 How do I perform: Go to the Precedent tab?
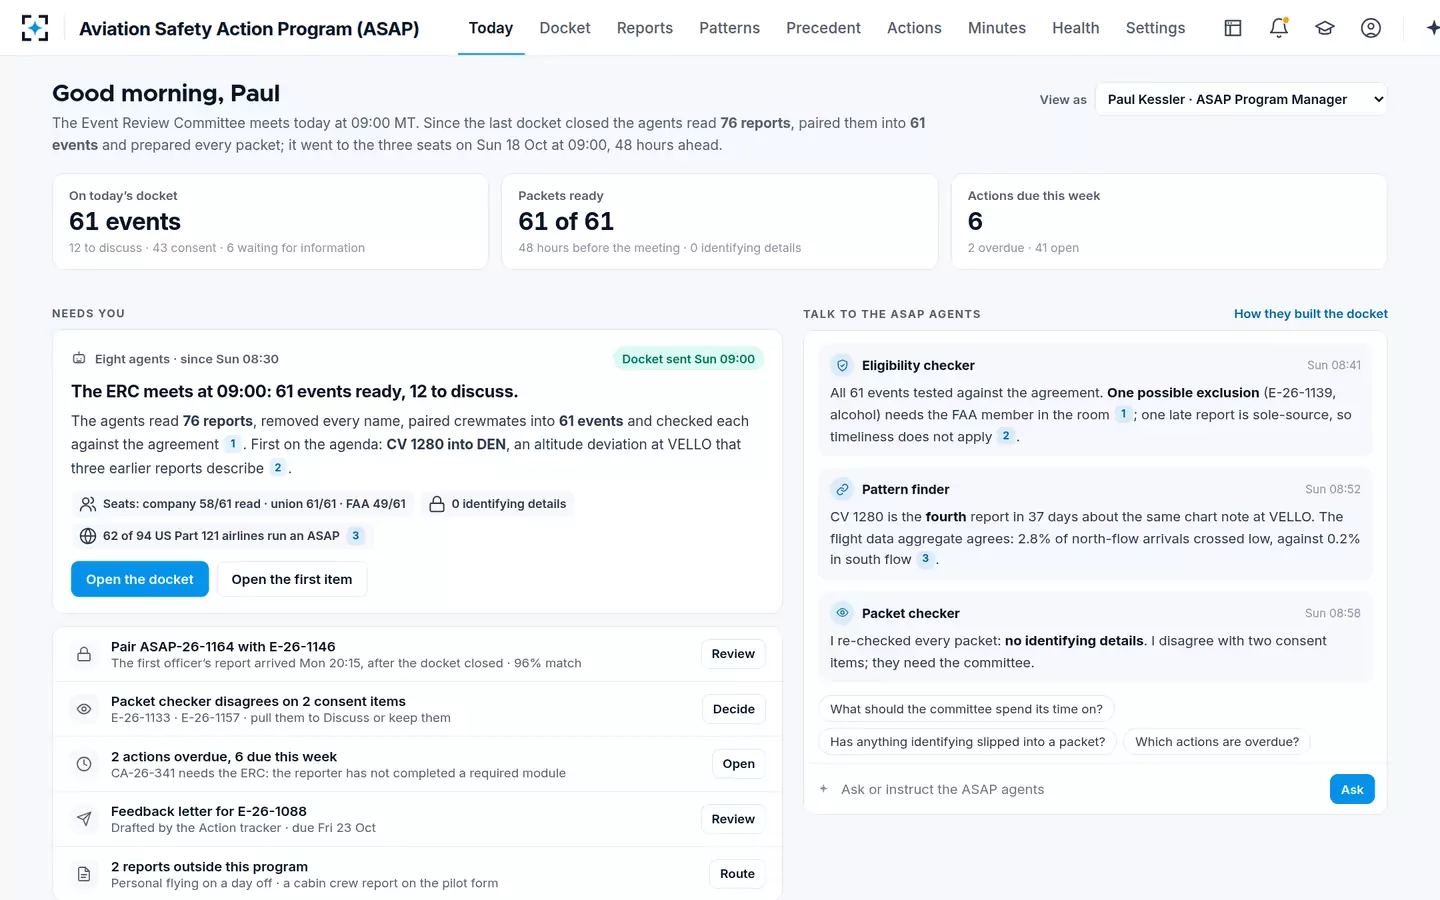click(x=823, y=28)
